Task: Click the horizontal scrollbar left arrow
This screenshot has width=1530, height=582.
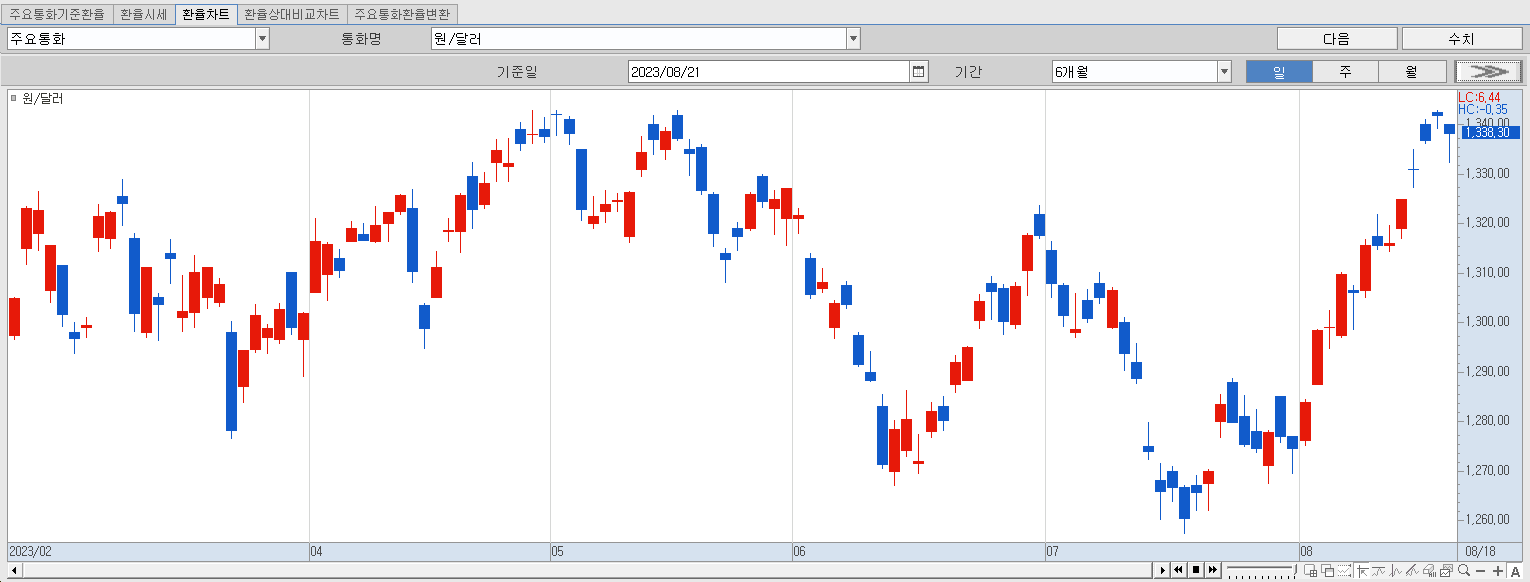Action: 14,570
